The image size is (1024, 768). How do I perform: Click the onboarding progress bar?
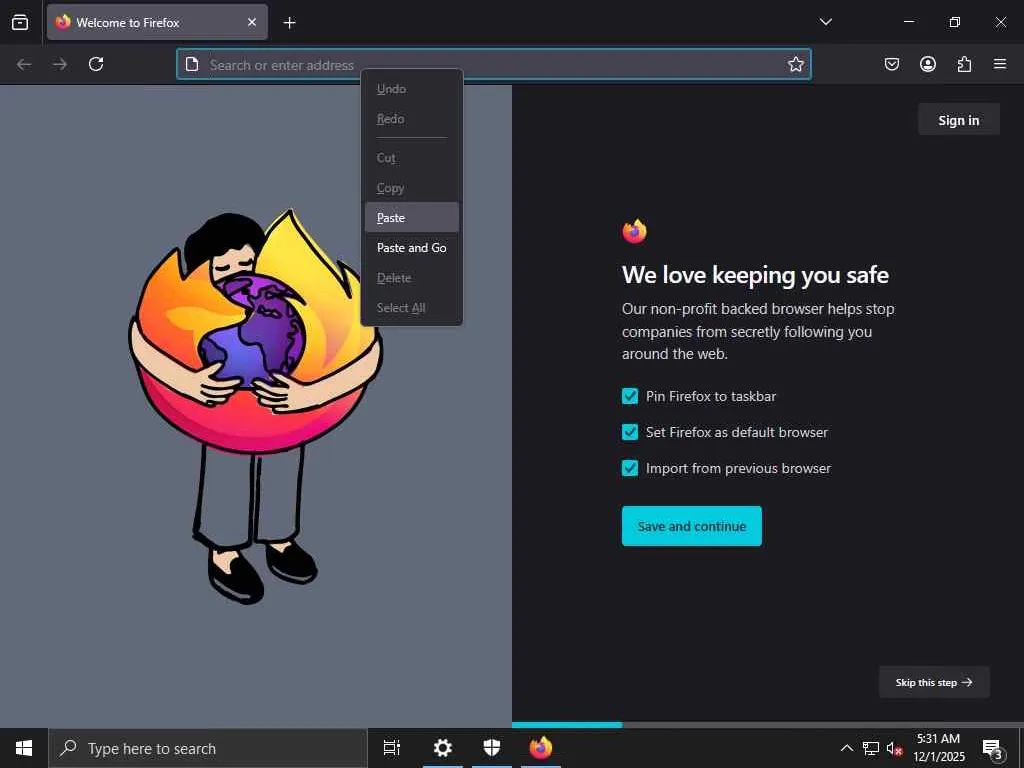(x=768, y=725)
